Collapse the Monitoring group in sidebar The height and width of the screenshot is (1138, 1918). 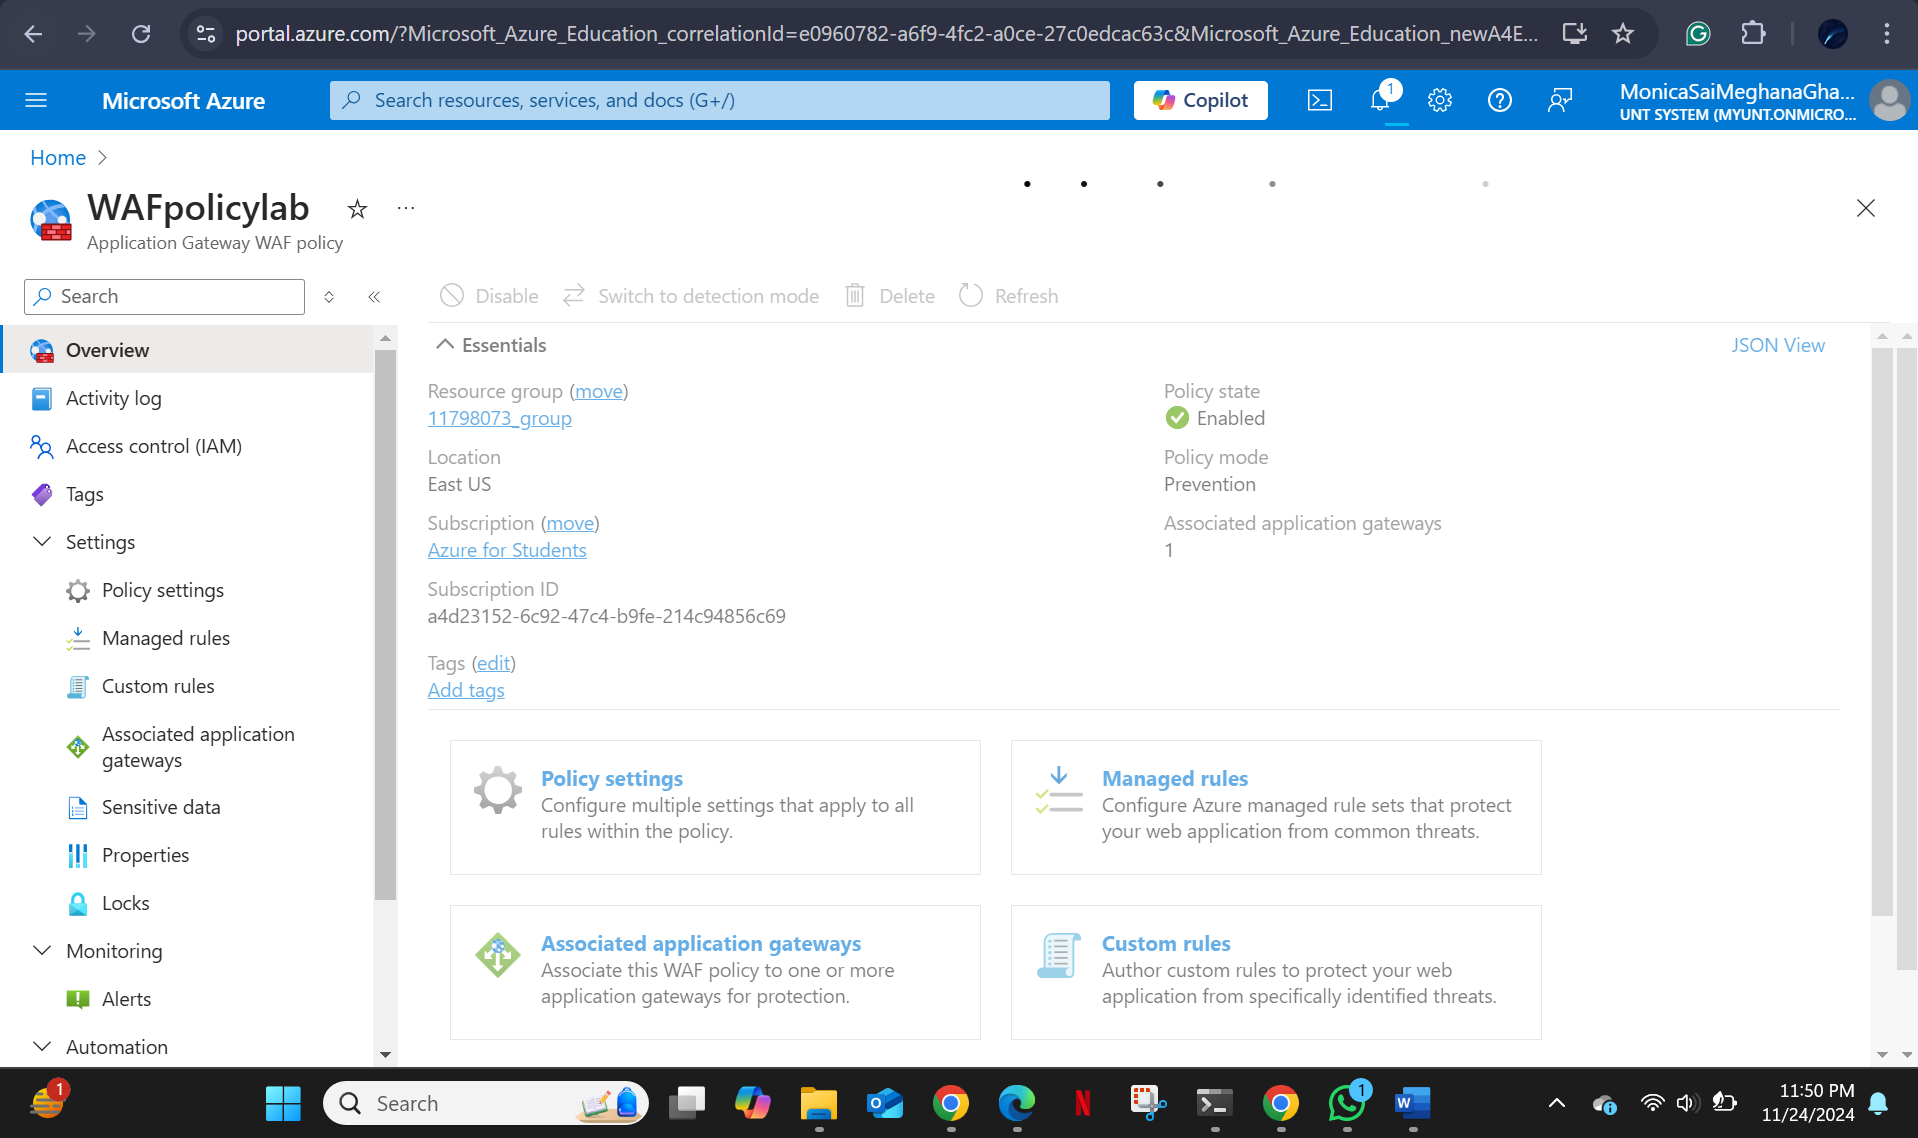42,951
